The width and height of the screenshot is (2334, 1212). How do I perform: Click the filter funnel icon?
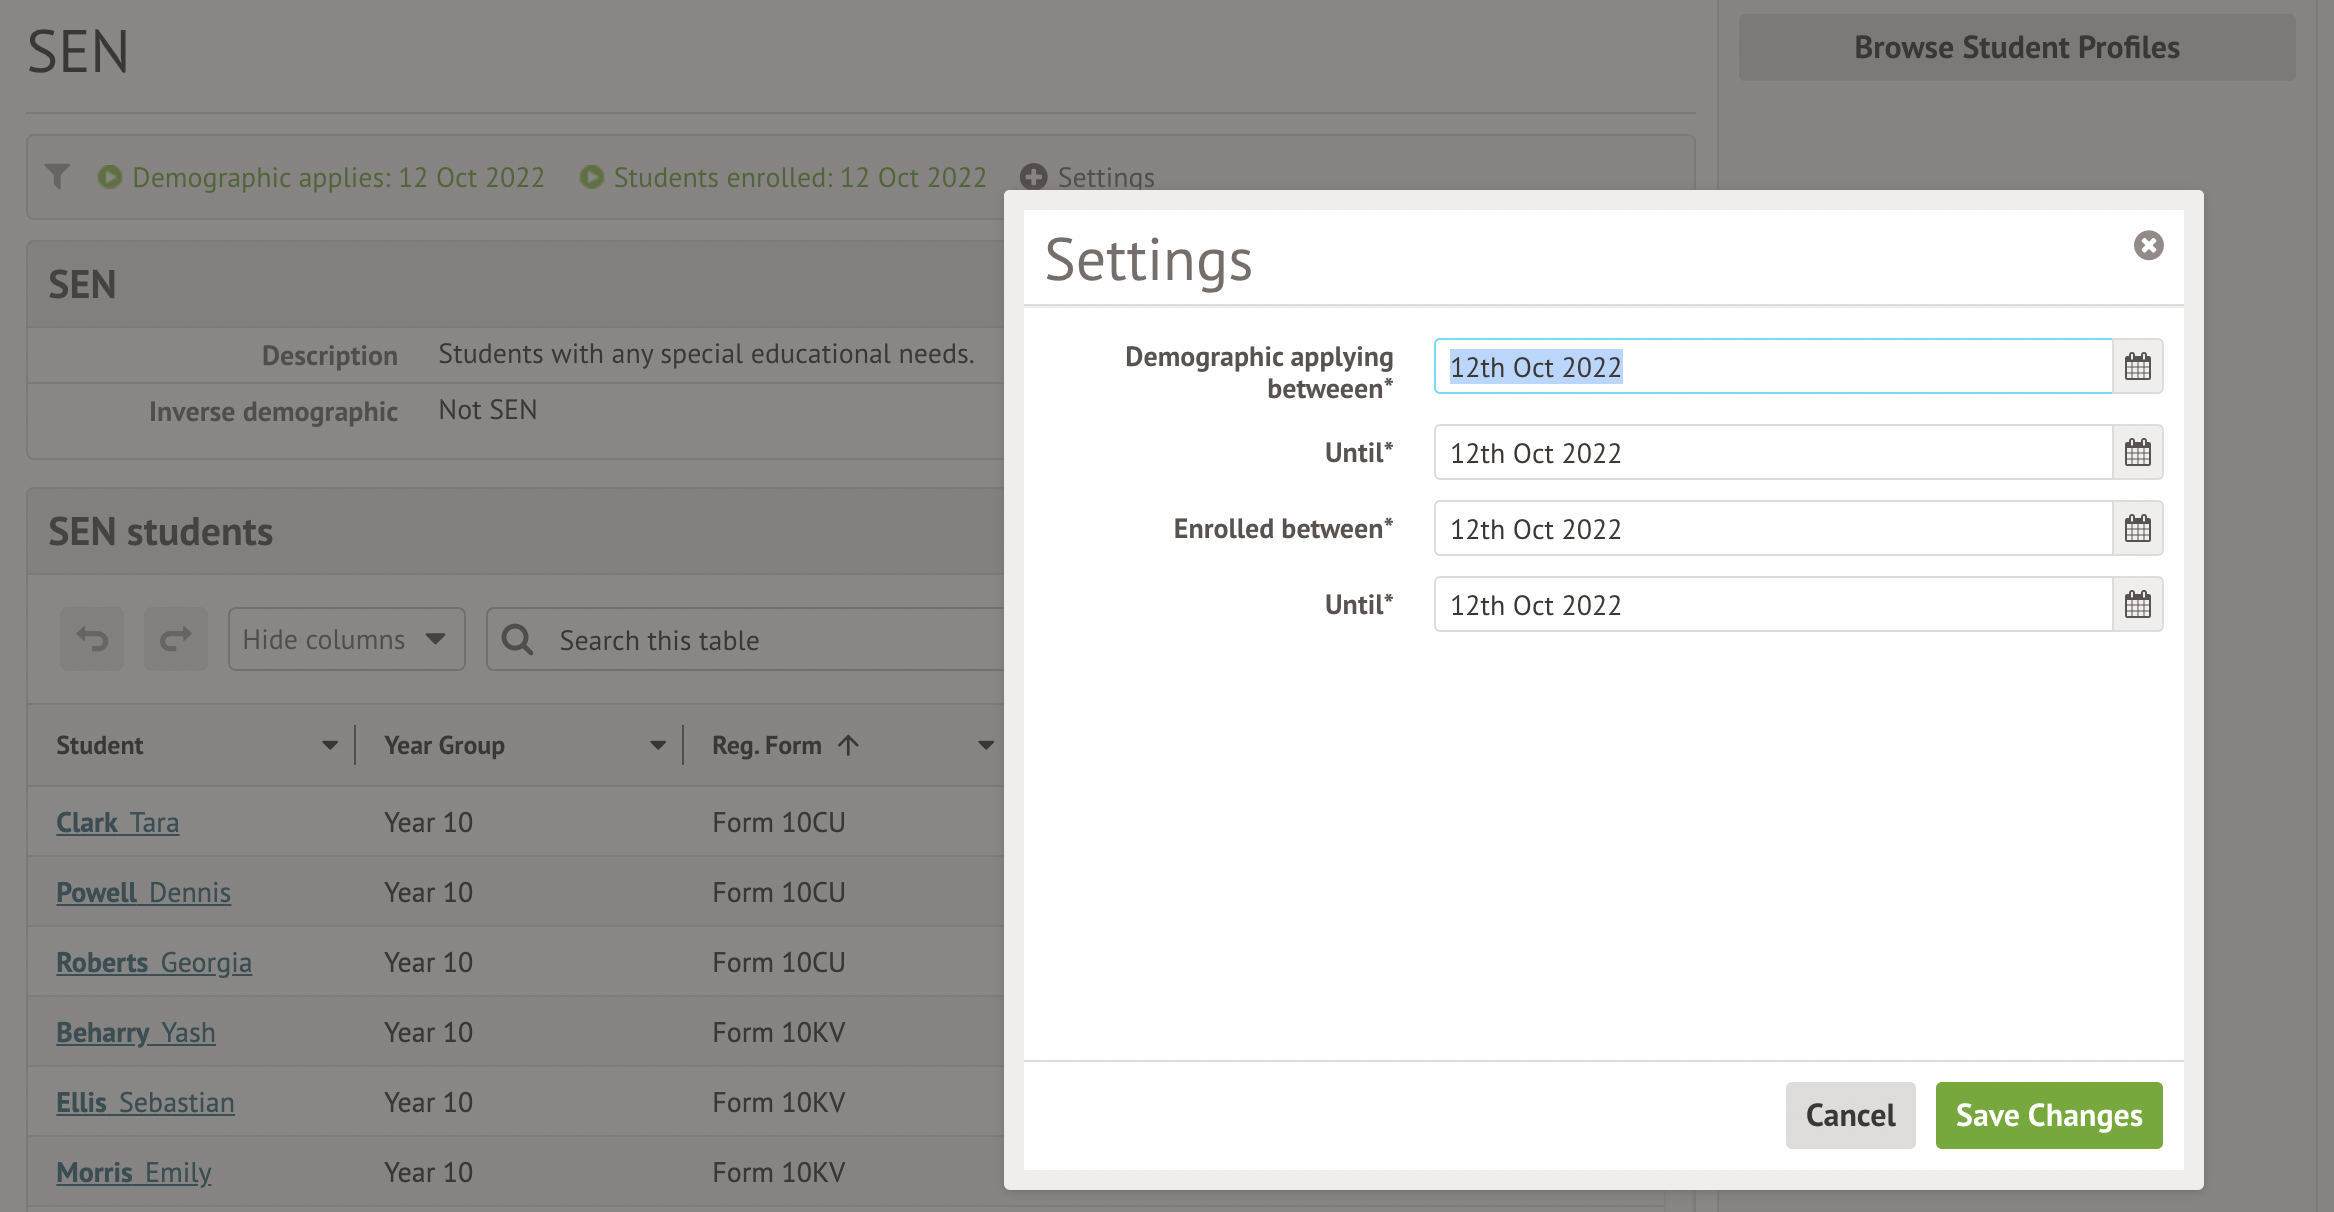coord(58,177)
